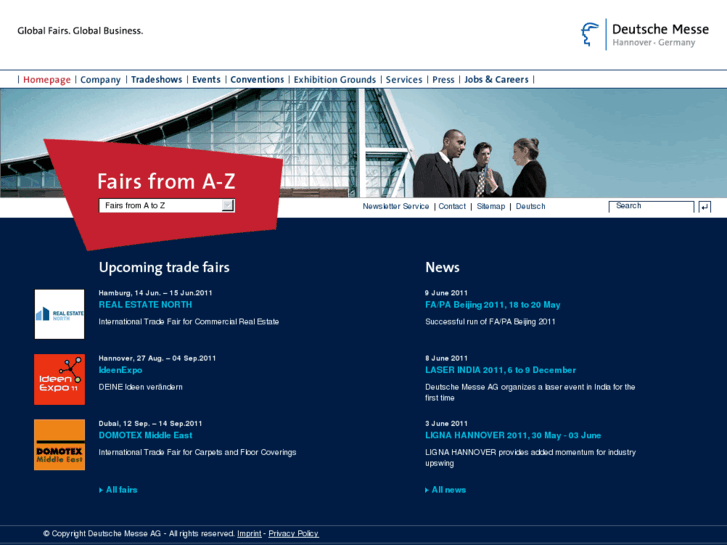Click the '3 June 2011' news date

click(x=446, y=423)
